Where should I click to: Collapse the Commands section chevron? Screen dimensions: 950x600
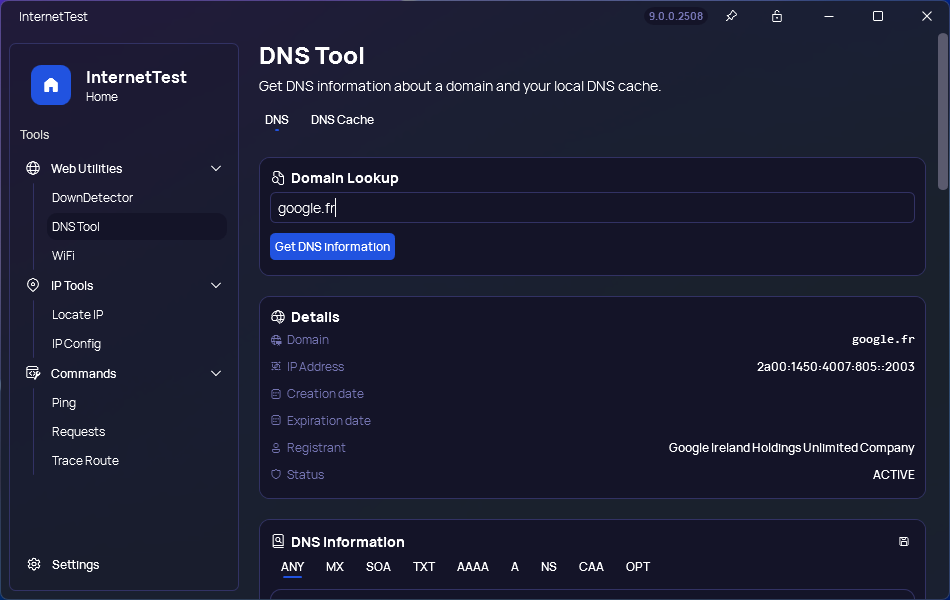[x=216, y=373]
